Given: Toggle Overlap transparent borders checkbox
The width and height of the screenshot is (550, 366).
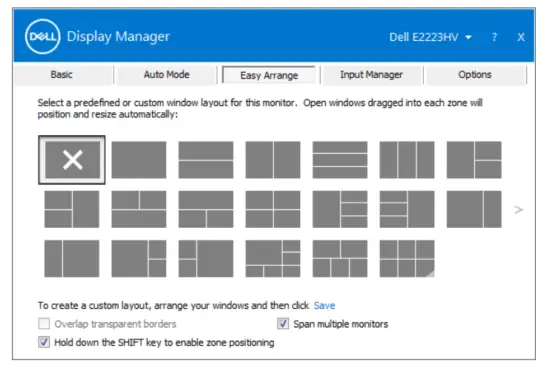Looking at the screenshot, I should coord(44,324).
